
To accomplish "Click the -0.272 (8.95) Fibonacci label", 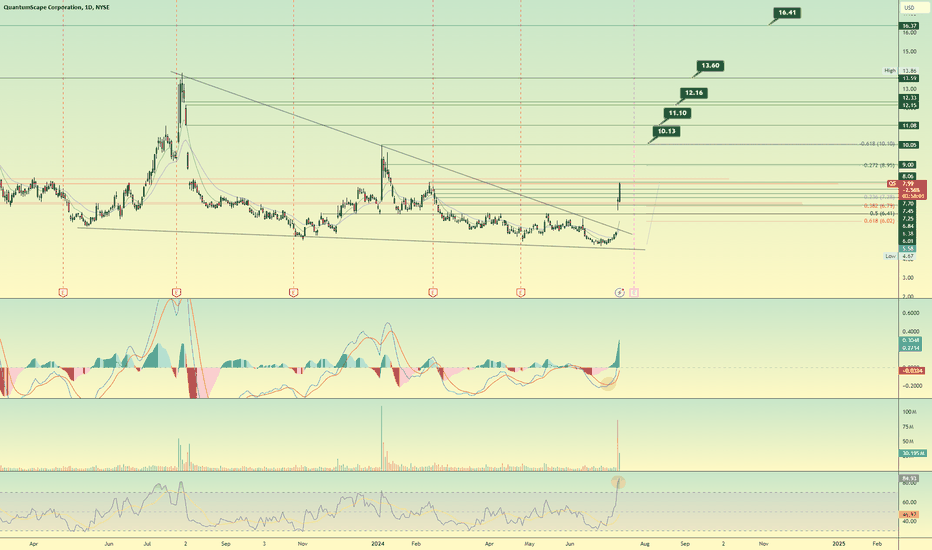I will 879,165.
